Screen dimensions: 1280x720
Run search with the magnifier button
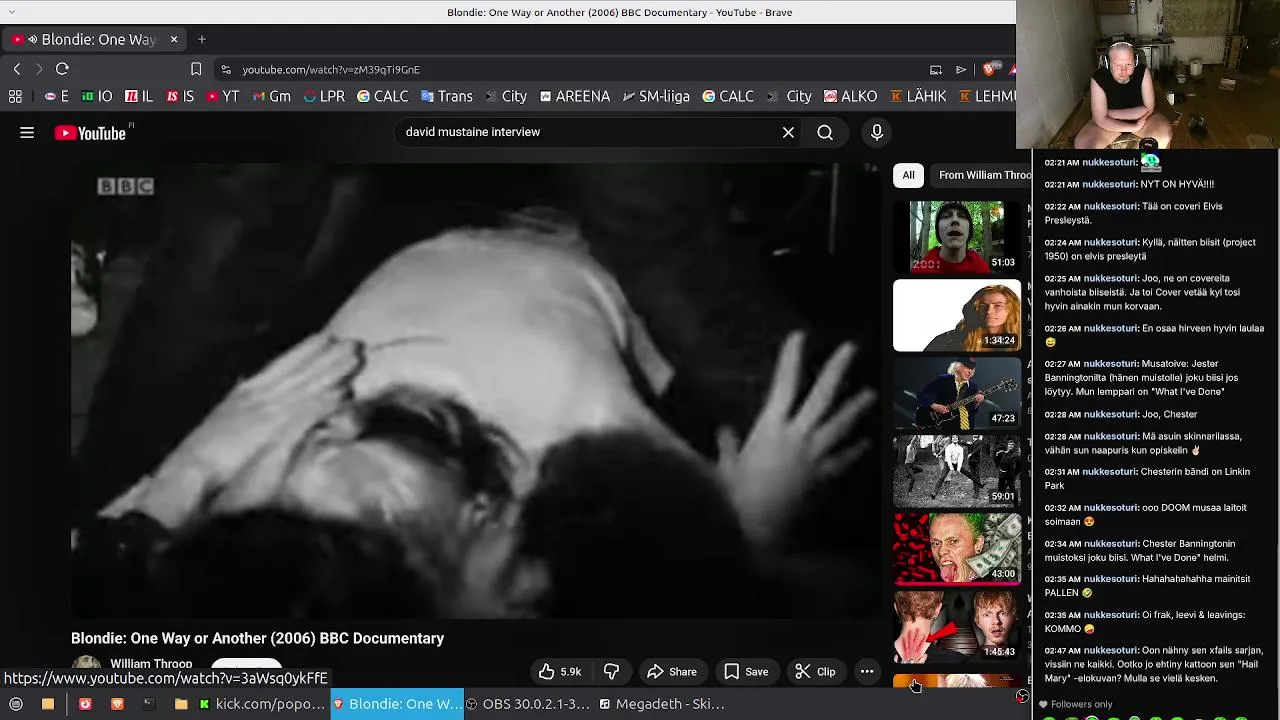825,132
